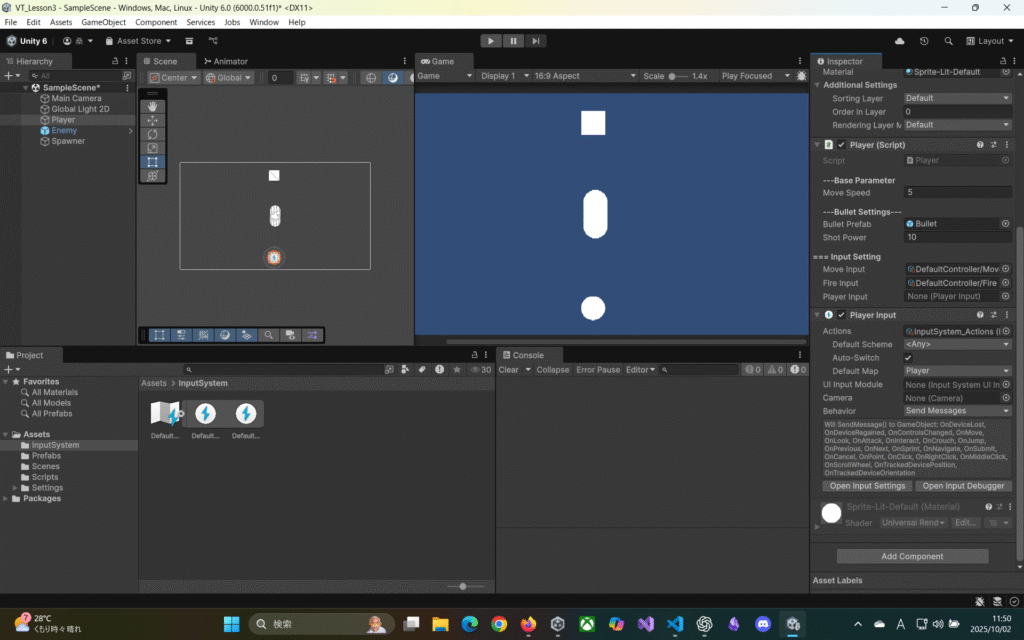Viewport: 1024px width, 640px height.
Task: Select the Move tool in Scene toolbar
Action: pos(152,120)
